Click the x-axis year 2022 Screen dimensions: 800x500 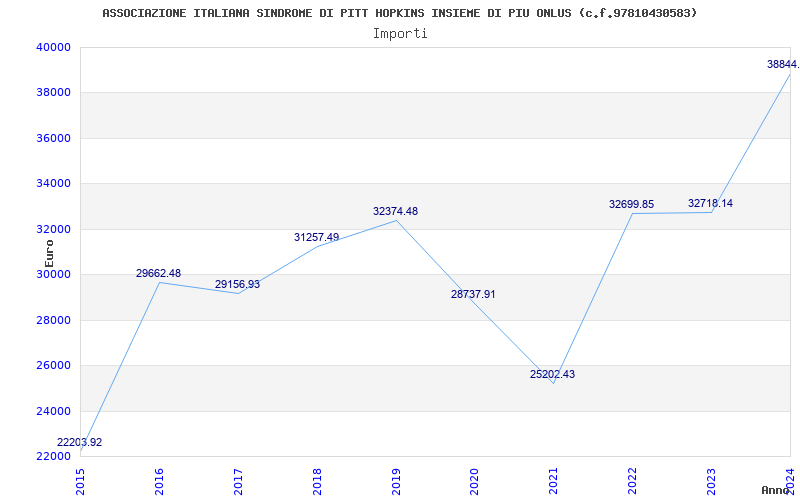pyautogui.click(x=633, y=482)
